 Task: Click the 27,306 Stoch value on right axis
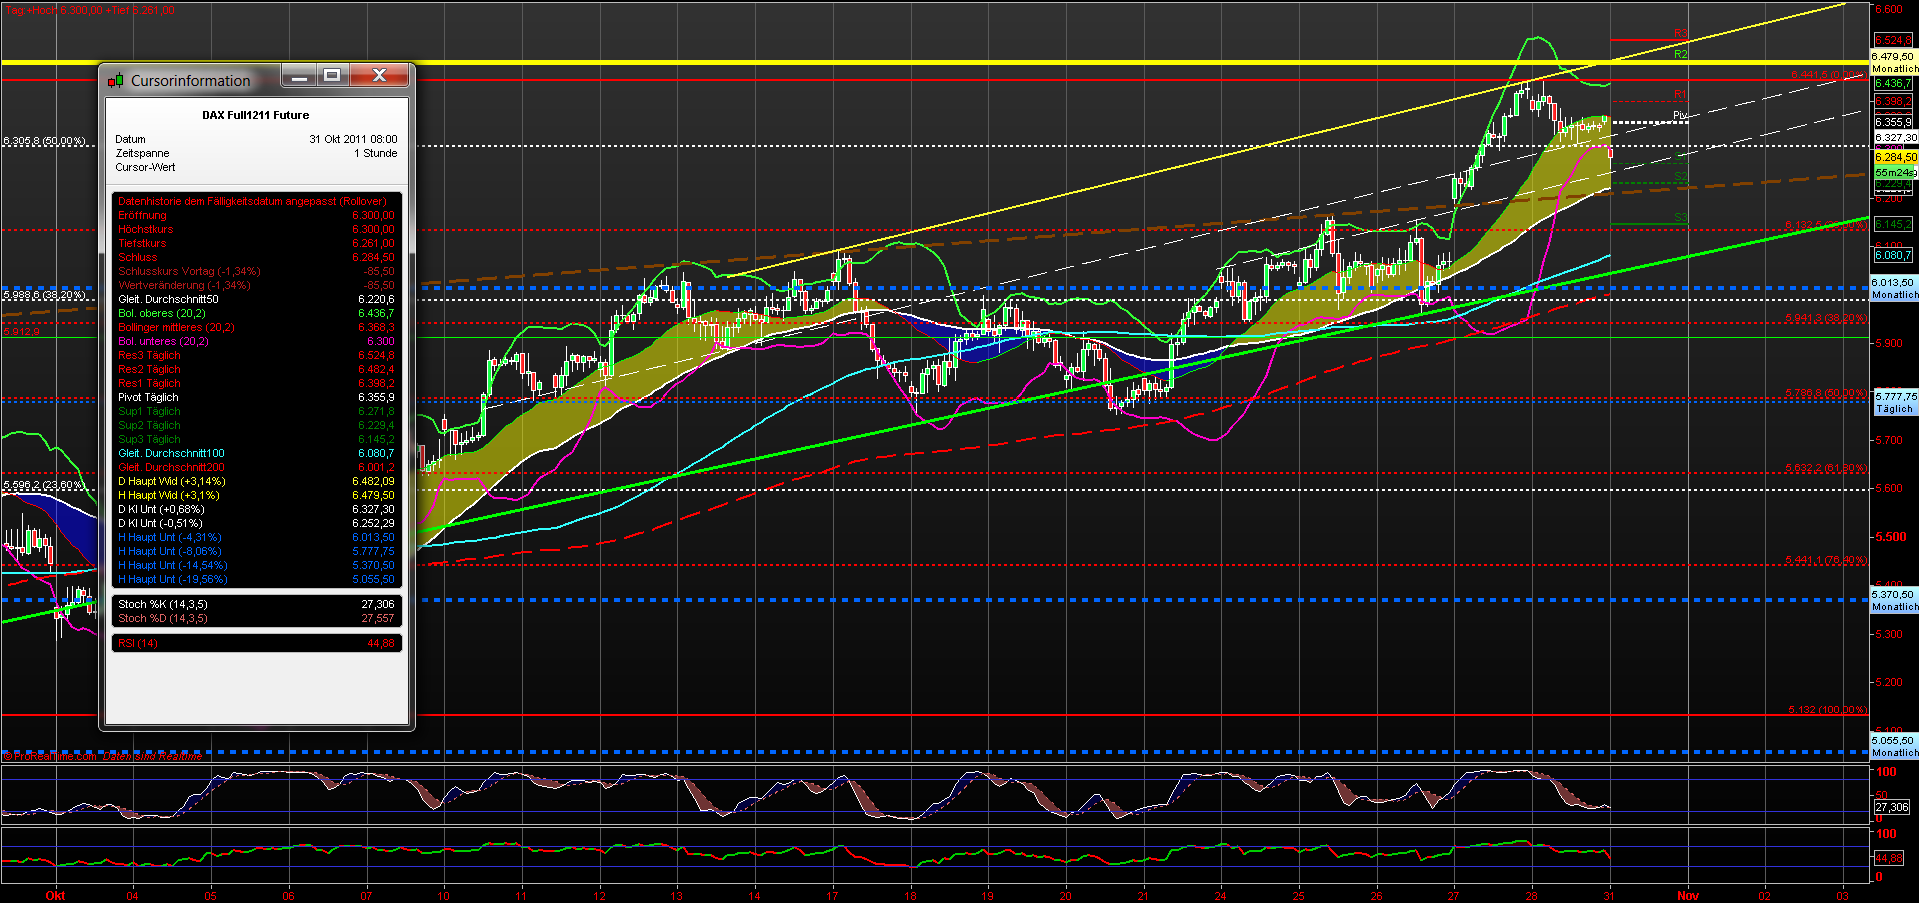tap(1893, 806)
